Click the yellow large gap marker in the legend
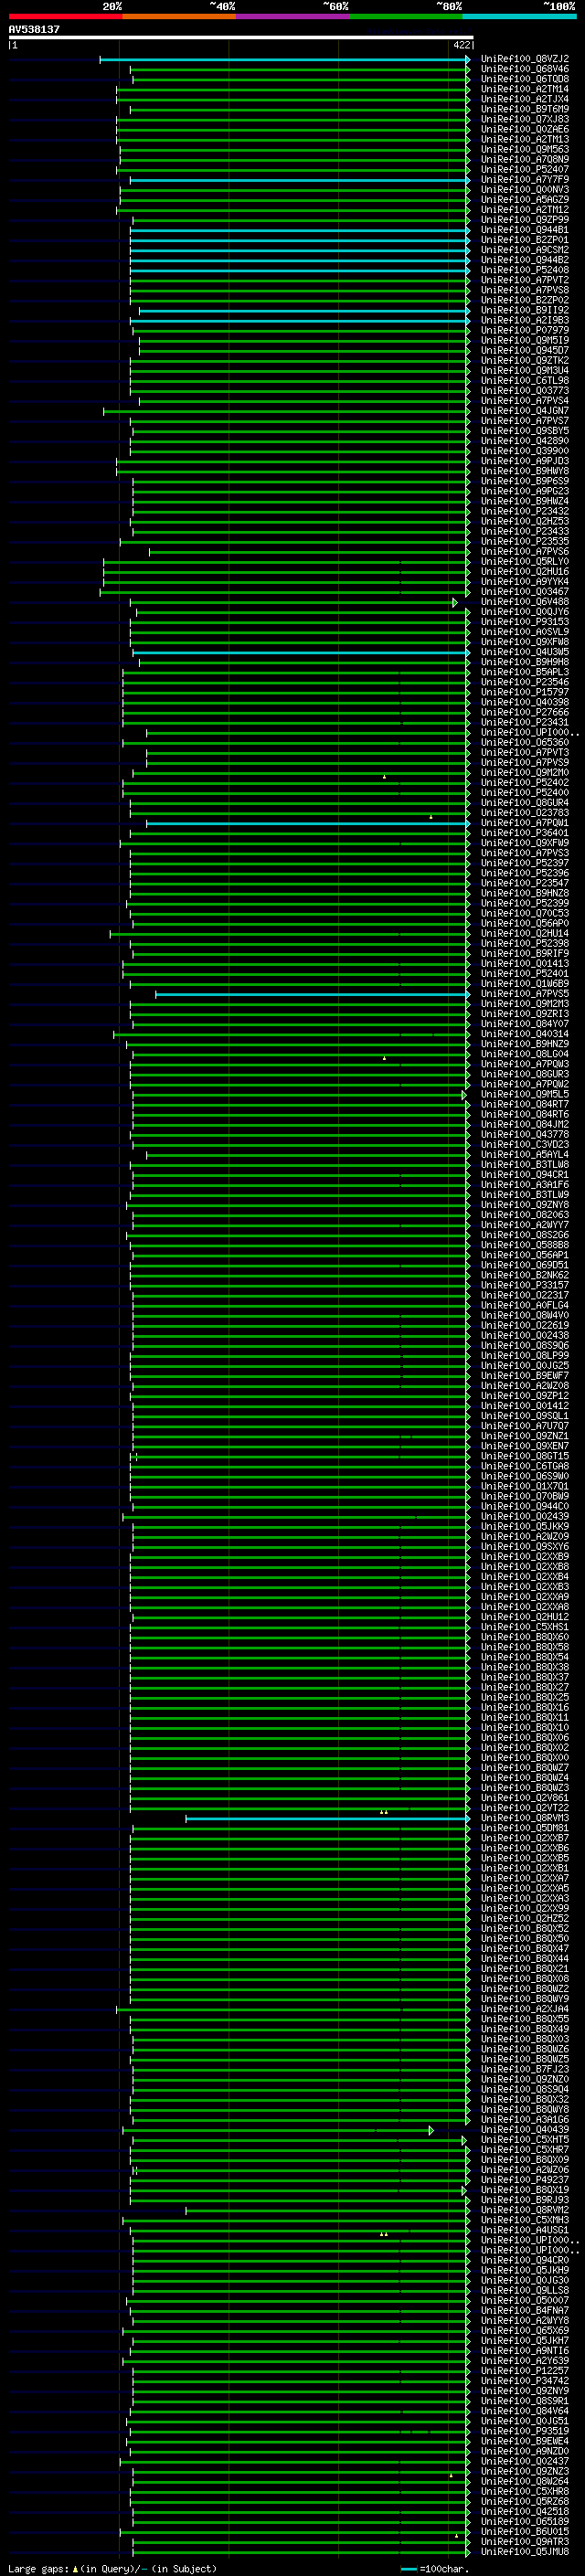This screenshot has width=585, height=2576. tap(75, 2568)
